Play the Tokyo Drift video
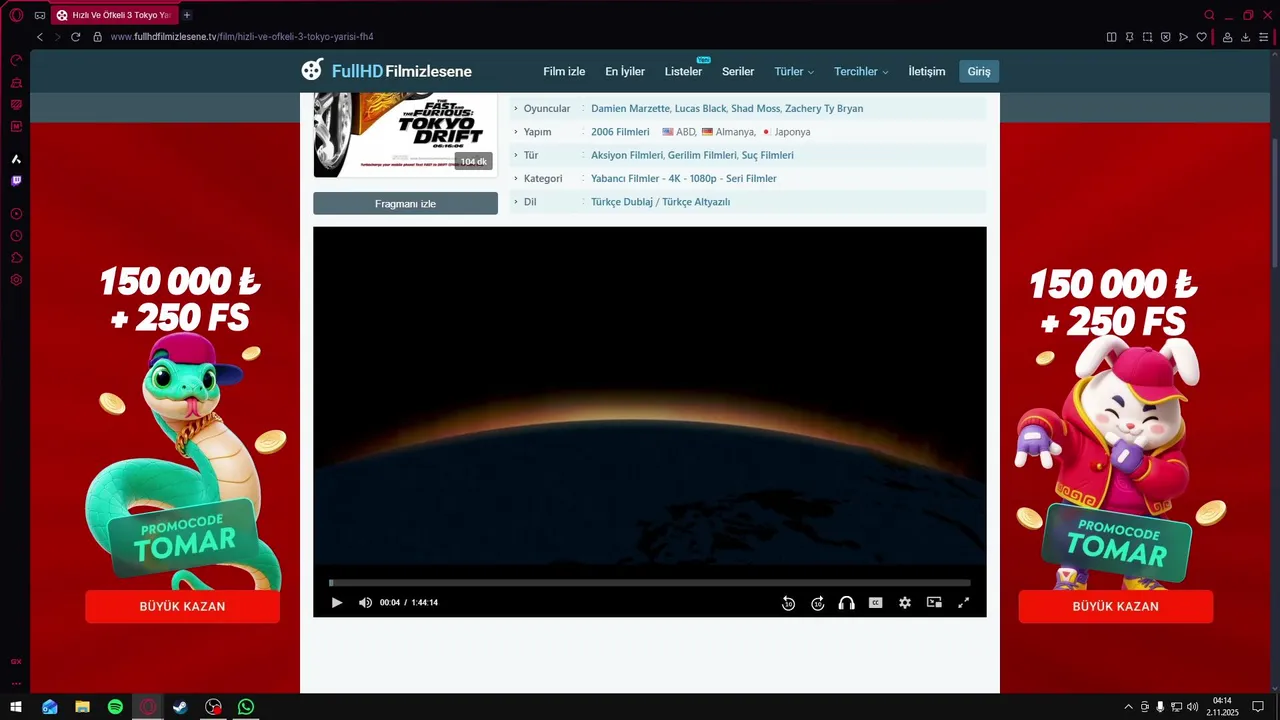The width and height of the screenshot is (1280, 720). pyautogui.click(x=337, y=603)
